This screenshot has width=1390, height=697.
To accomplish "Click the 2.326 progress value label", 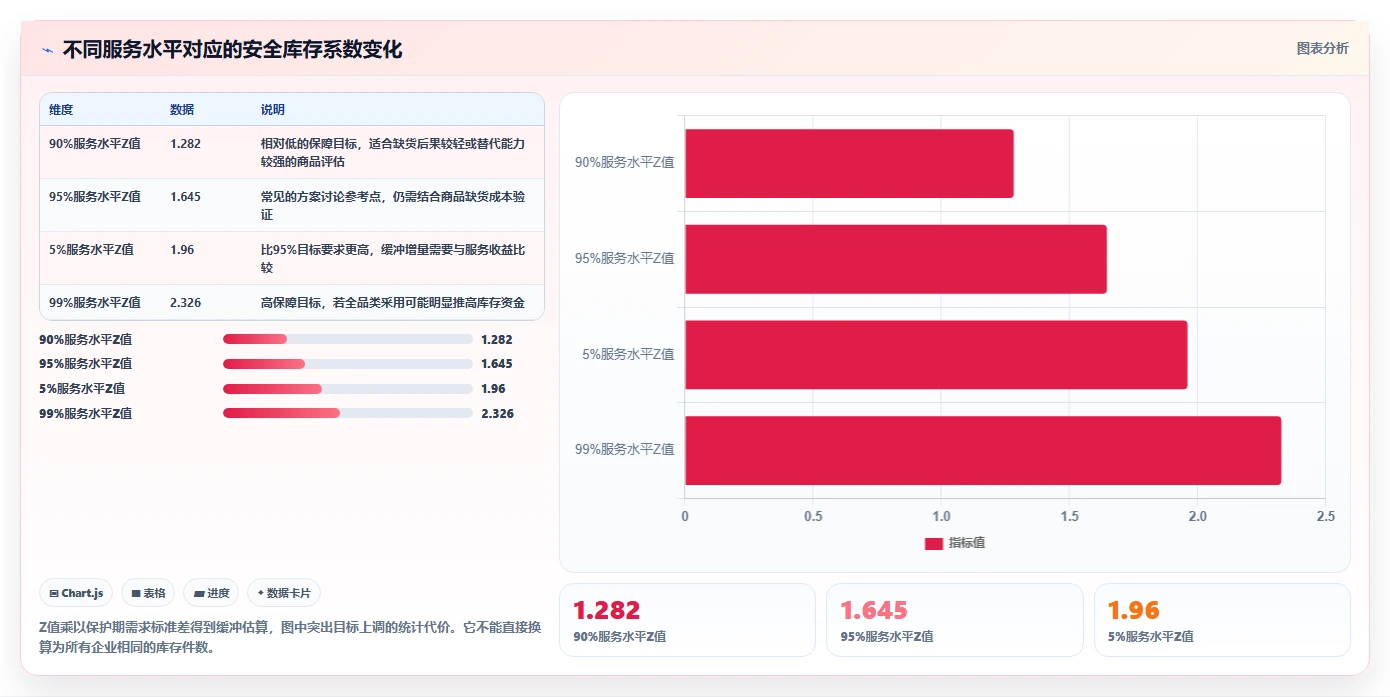I will click(x=497, y=413).
